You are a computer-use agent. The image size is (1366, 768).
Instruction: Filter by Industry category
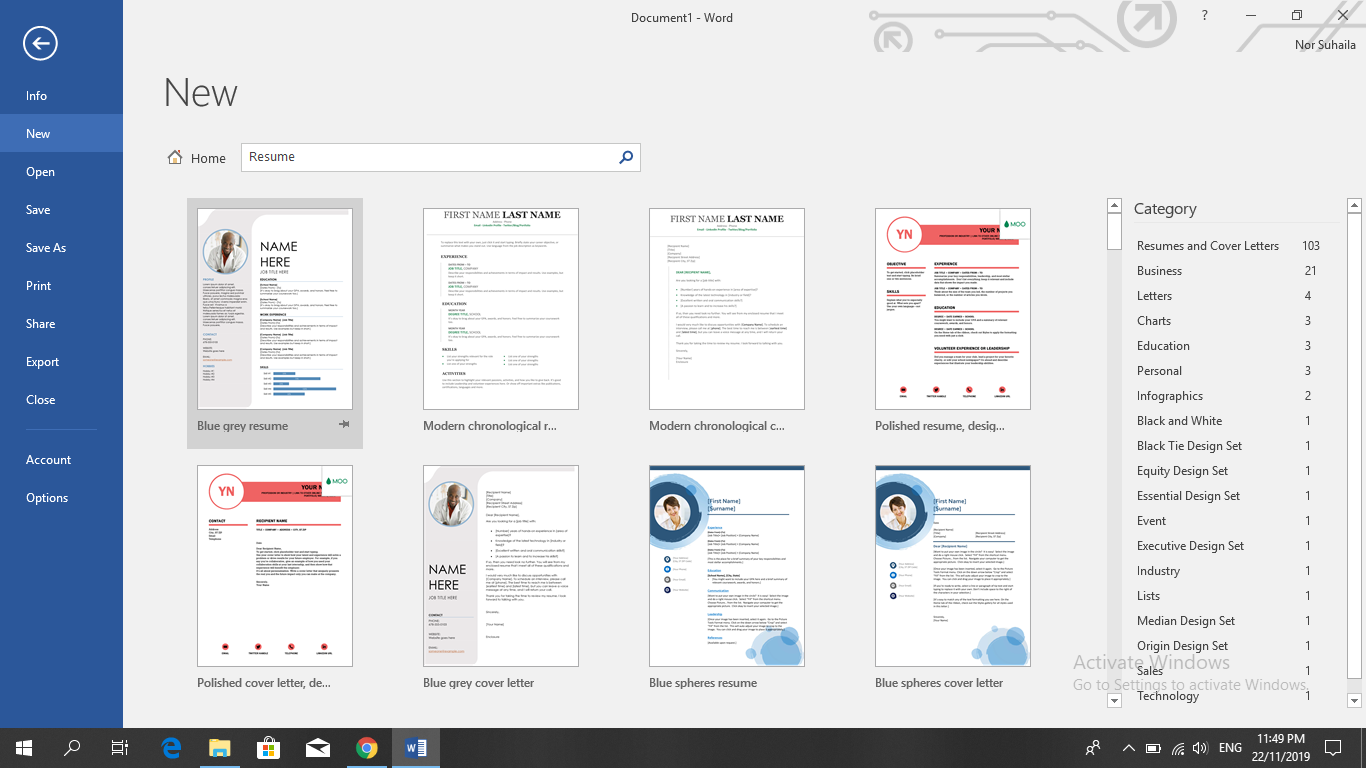1231,571
